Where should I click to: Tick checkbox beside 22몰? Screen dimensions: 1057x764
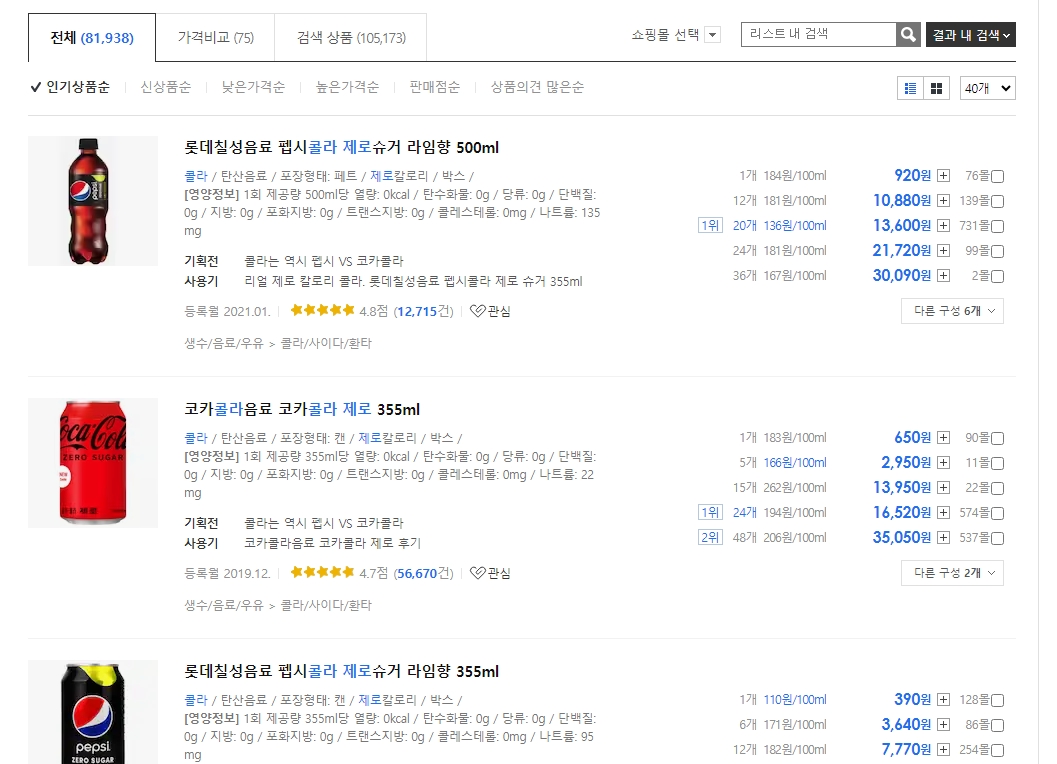click(x=998, y=489)
